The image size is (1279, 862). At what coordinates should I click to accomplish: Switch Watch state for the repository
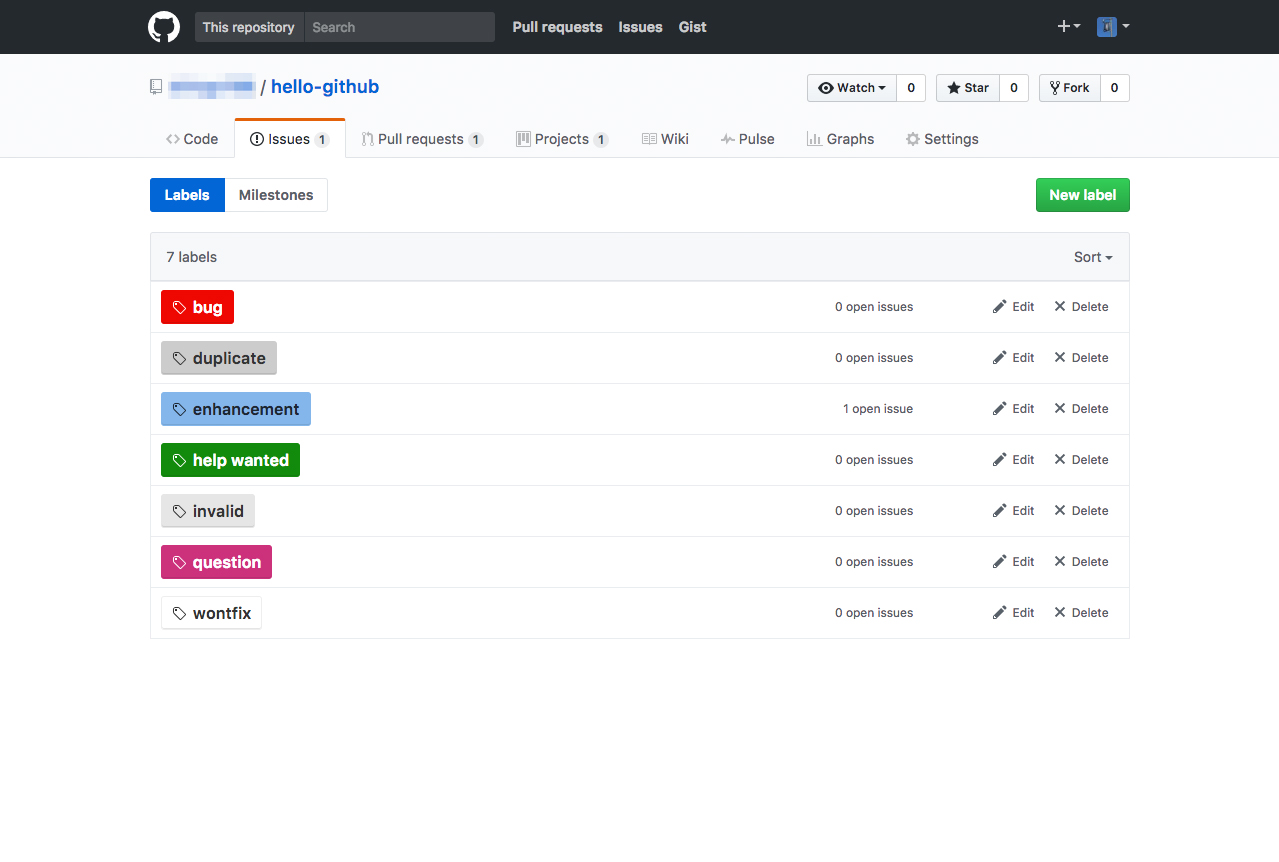point(852,87)
